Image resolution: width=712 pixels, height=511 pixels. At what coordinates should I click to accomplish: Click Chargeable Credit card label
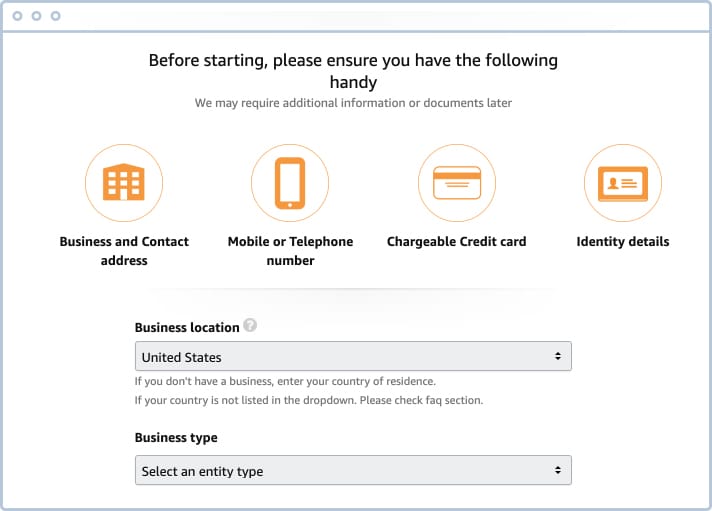coord(456,242)
